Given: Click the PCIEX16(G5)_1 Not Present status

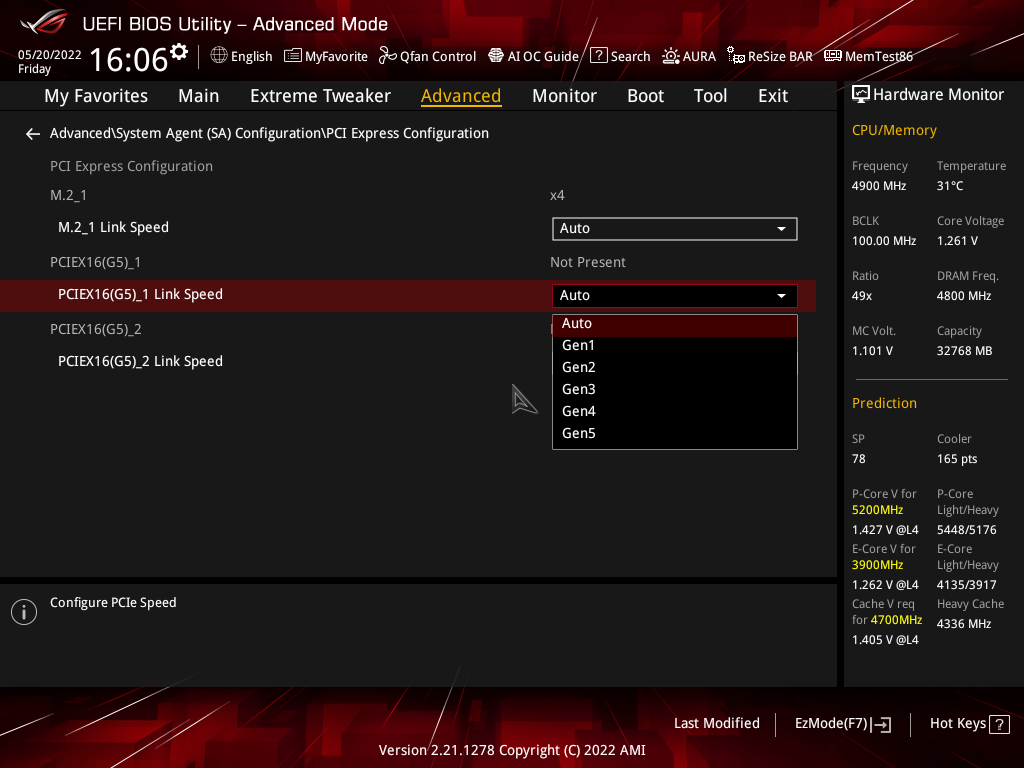Looking at the screenshot, I should (x=588, y=263).
